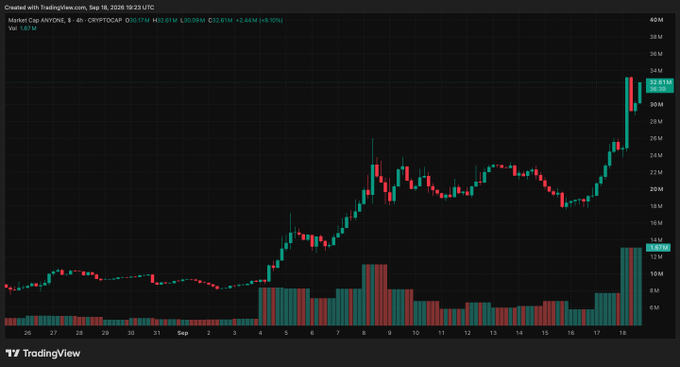Screen dimensions: 680x367
Task: Click the open value 'O30.17M' in legend
Action: click(x=137, y=20)
